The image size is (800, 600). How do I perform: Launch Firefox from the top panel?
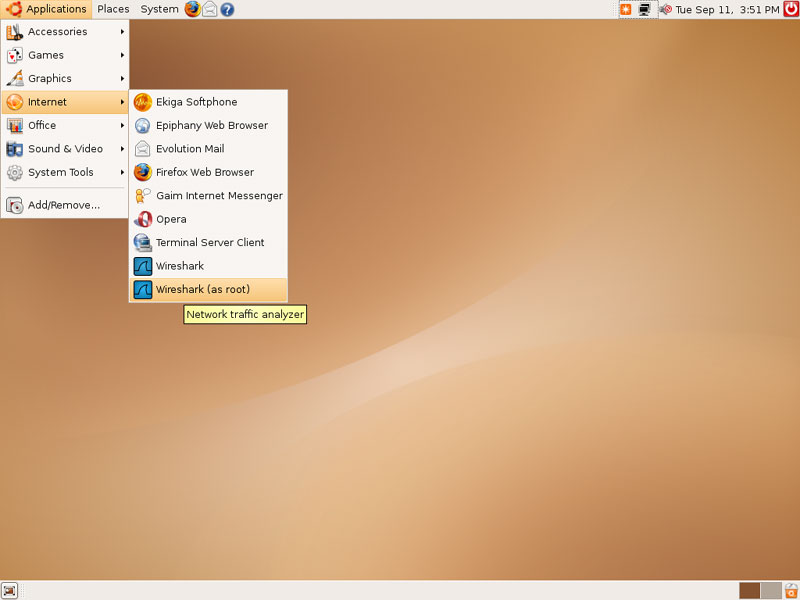pyautogui.click(x=192, y=9)
